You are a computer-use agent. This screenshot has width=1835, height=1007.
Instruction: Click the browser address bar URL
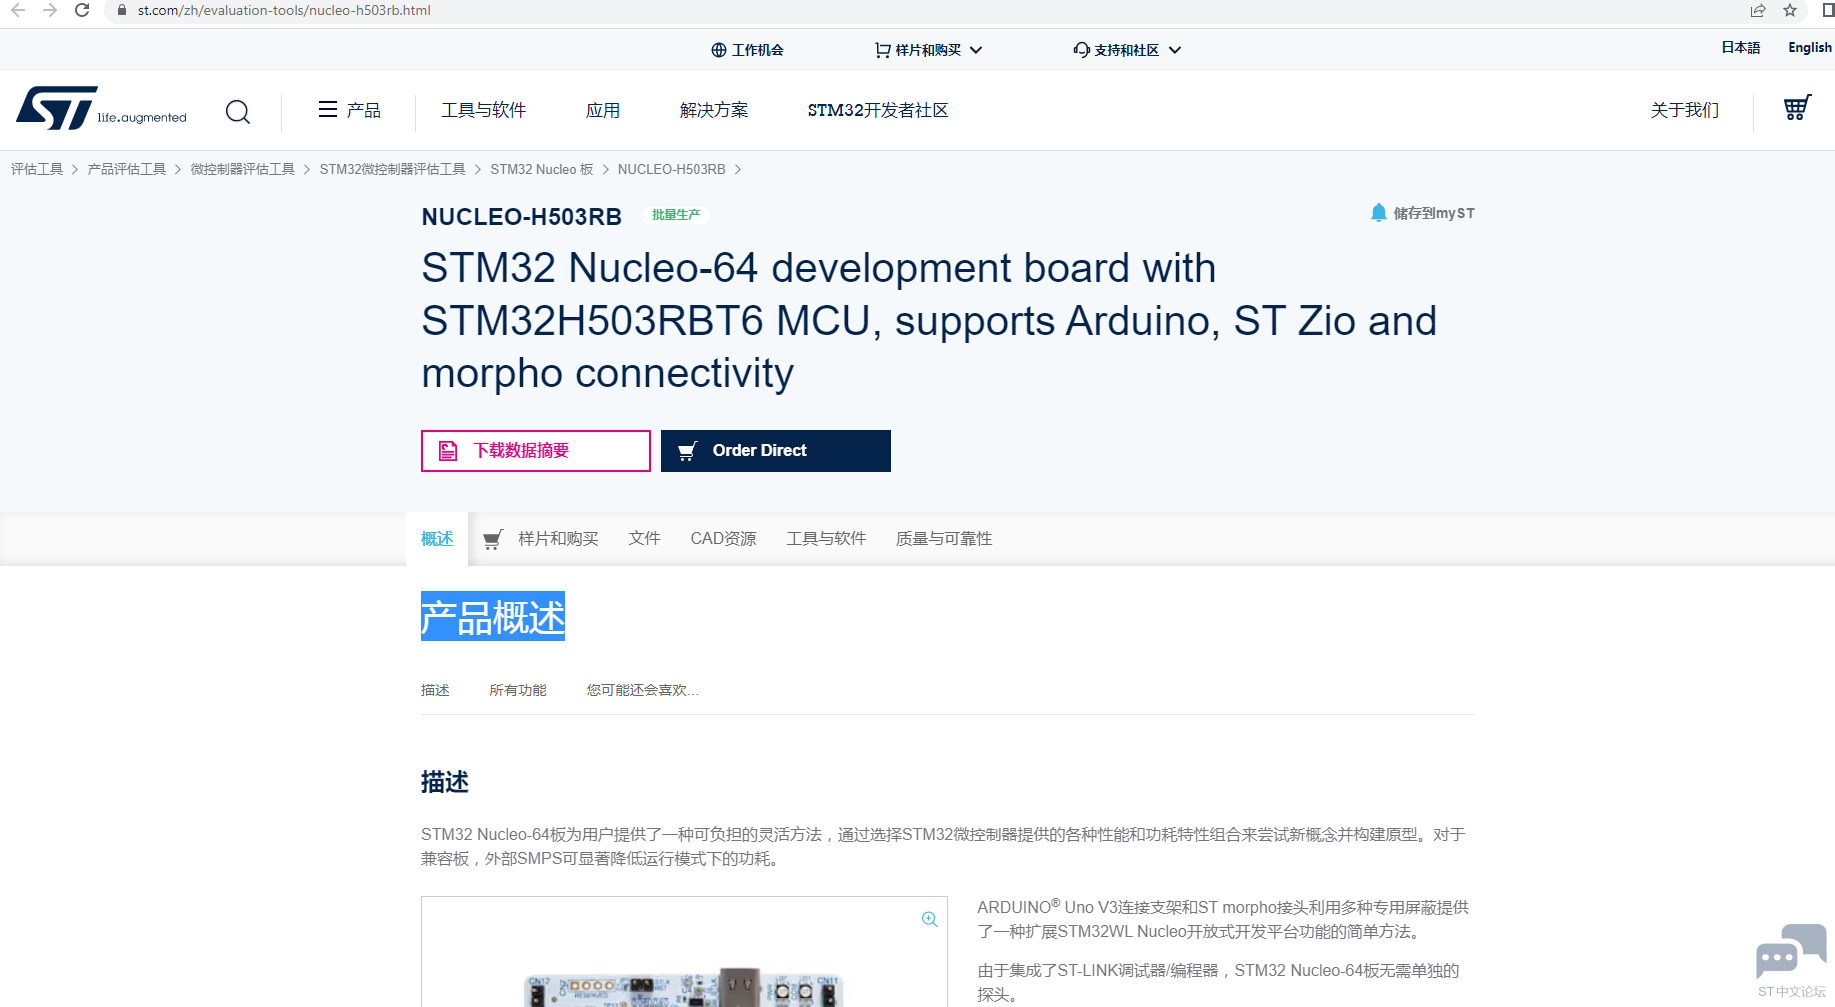point(284,10)
